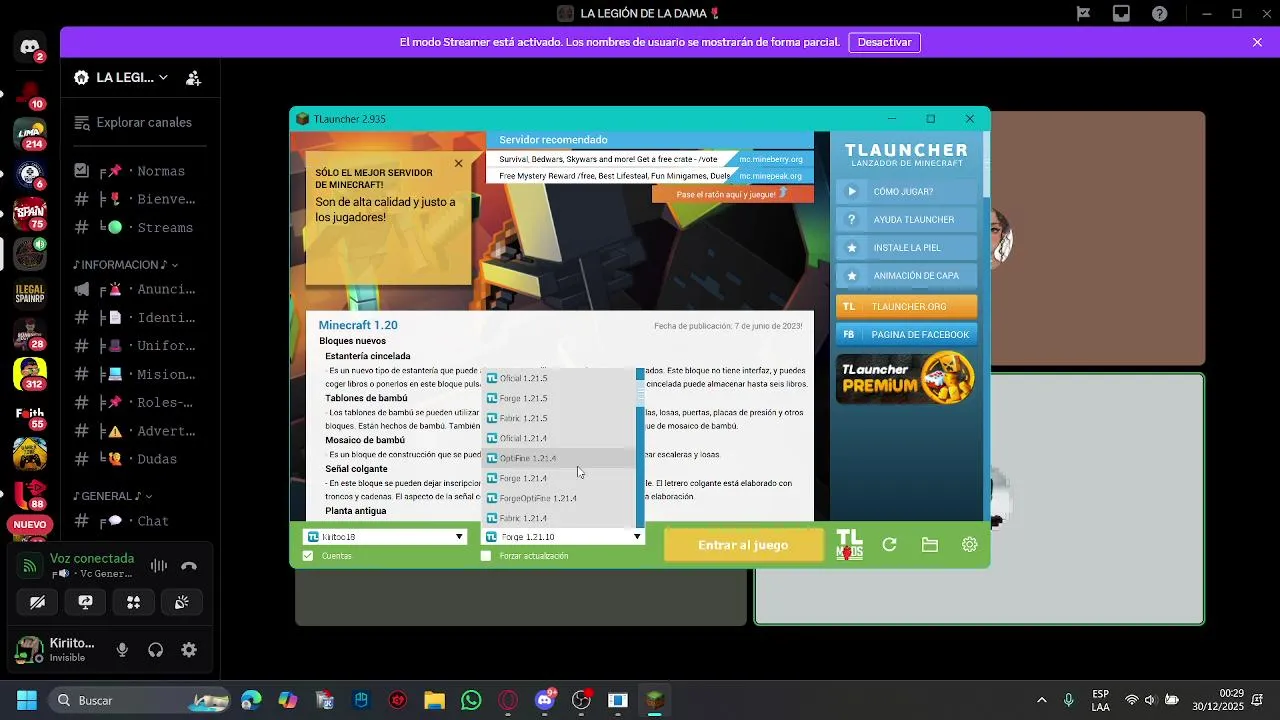Collapse the INFORMACION category
Viewport: 1280px width, 720px height.
126,265
